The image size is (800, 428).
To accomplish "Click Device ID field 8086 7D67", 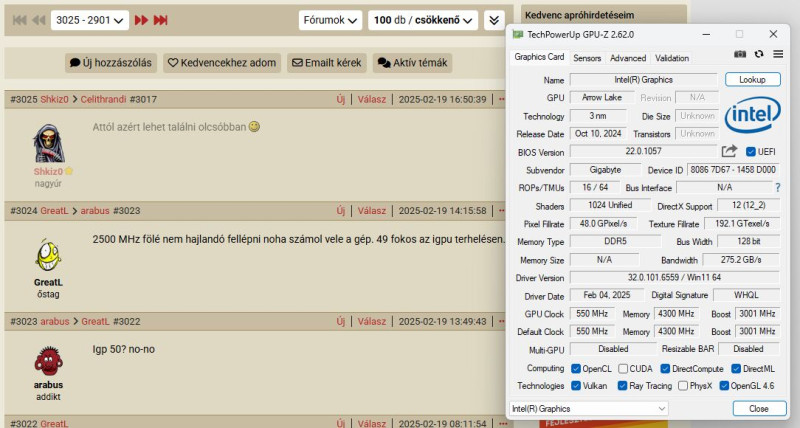I will 733,169.
